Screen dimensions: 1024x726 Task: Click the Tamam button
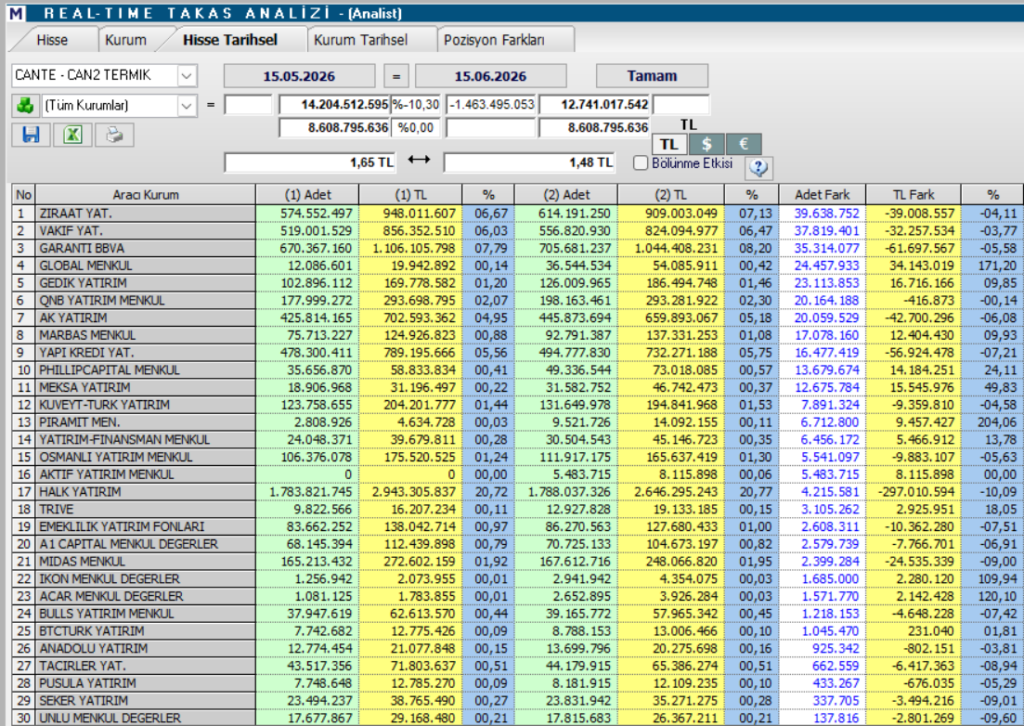(652, 76)
